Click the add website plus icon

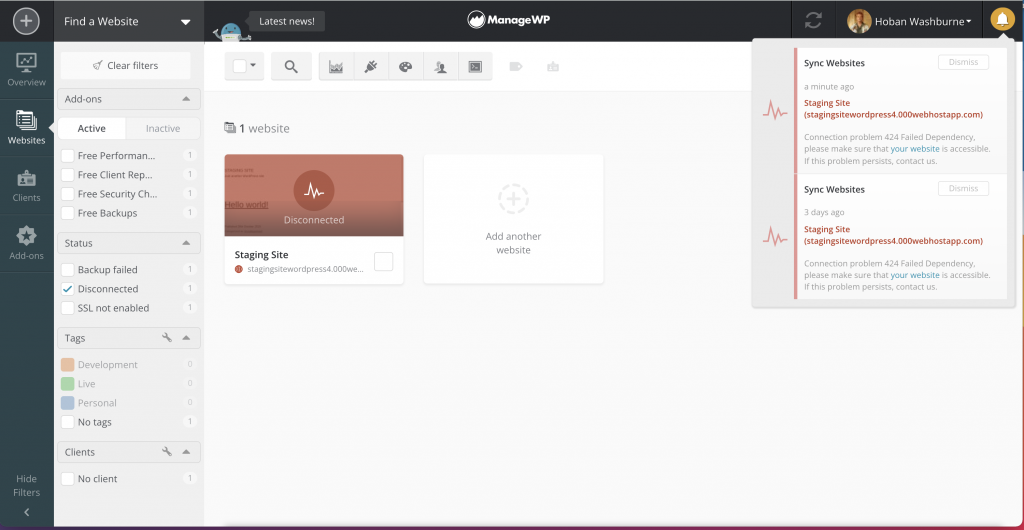(x=26, y=21)
